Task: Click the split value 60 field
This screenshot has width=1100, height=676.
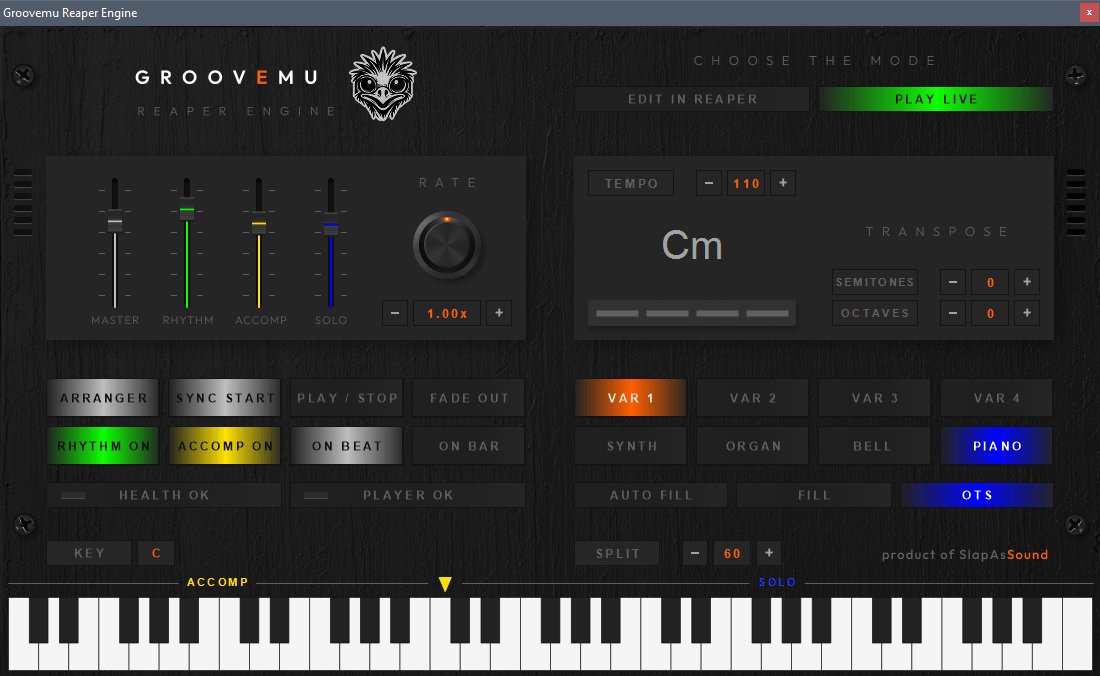Action: (732, 553)
